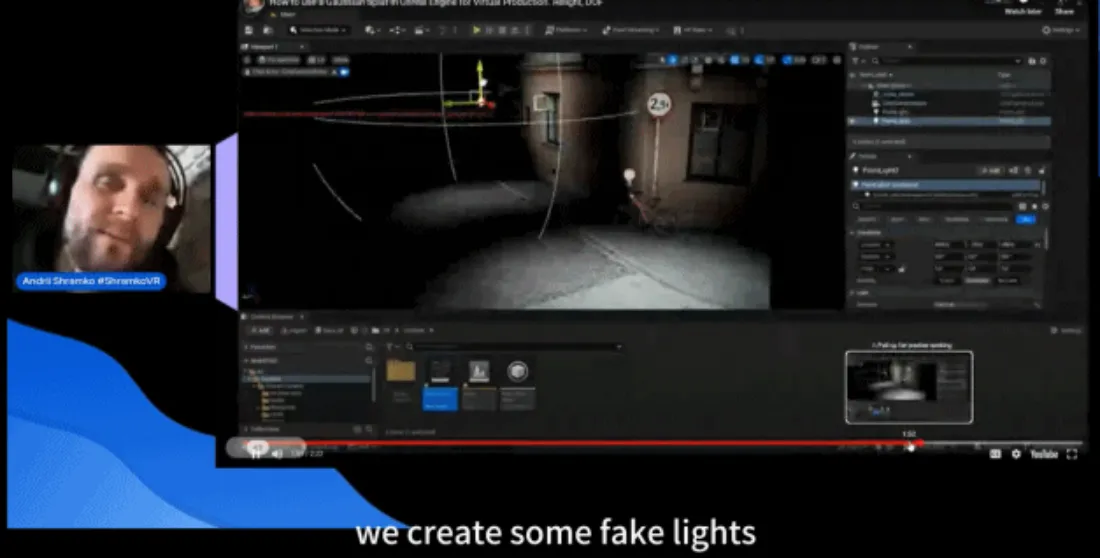Open the Selection Mode dropdown
This screenshot has width=1100, height=558.
pos(319,30)
